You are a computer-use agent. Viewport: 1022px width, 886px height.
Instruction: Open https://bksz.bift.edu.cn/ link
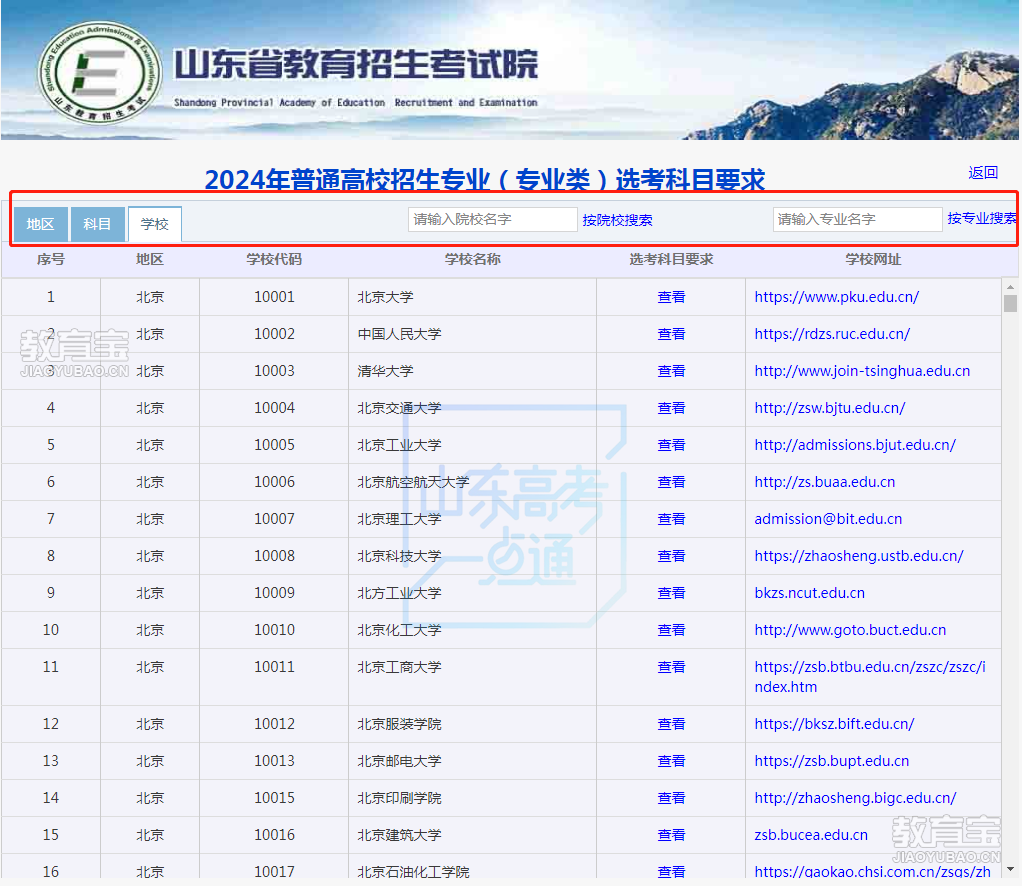[834, 724]
